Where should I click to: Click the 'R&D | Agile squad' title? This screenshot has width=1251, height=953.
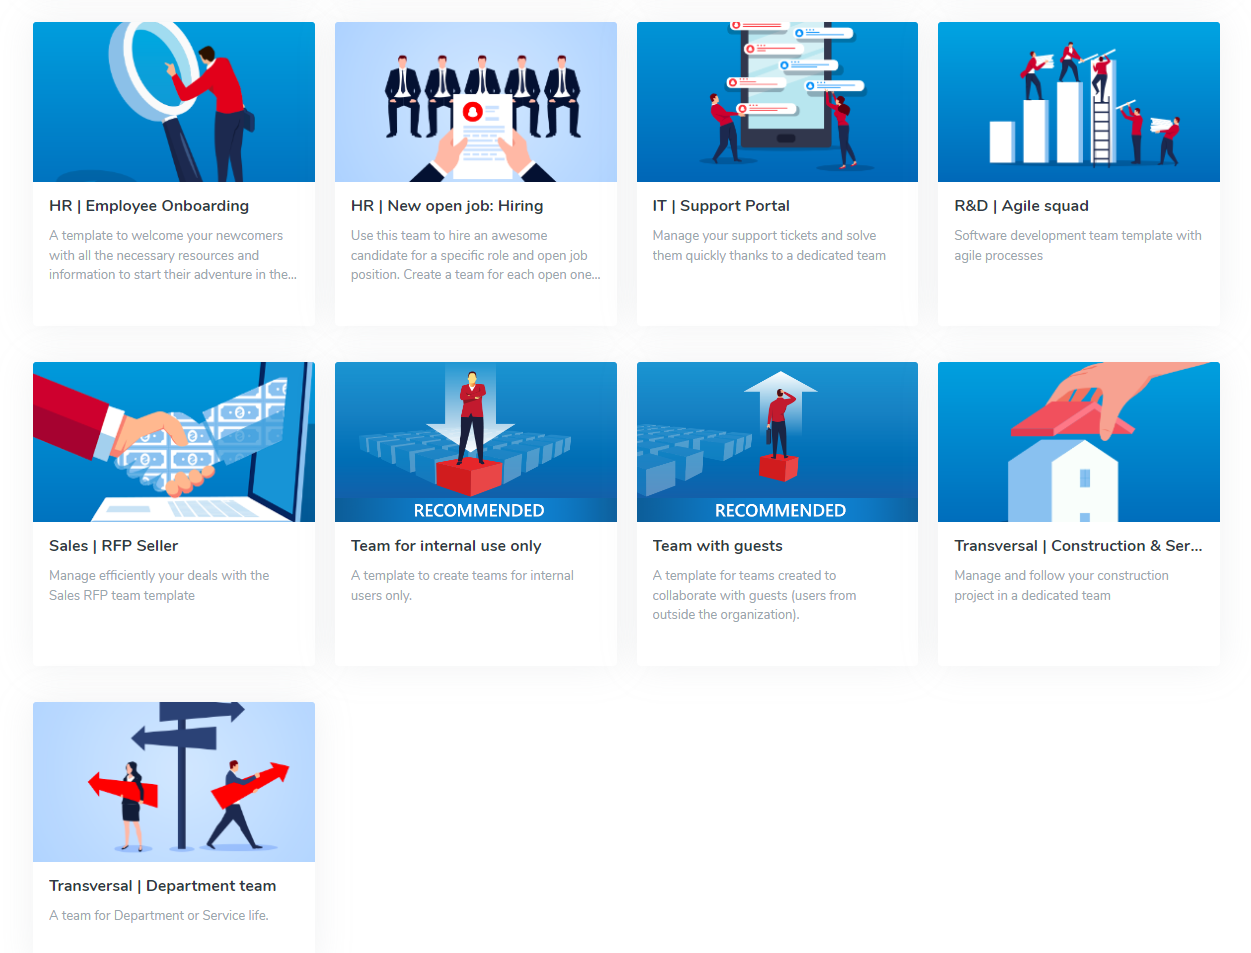coord(1021,206)
